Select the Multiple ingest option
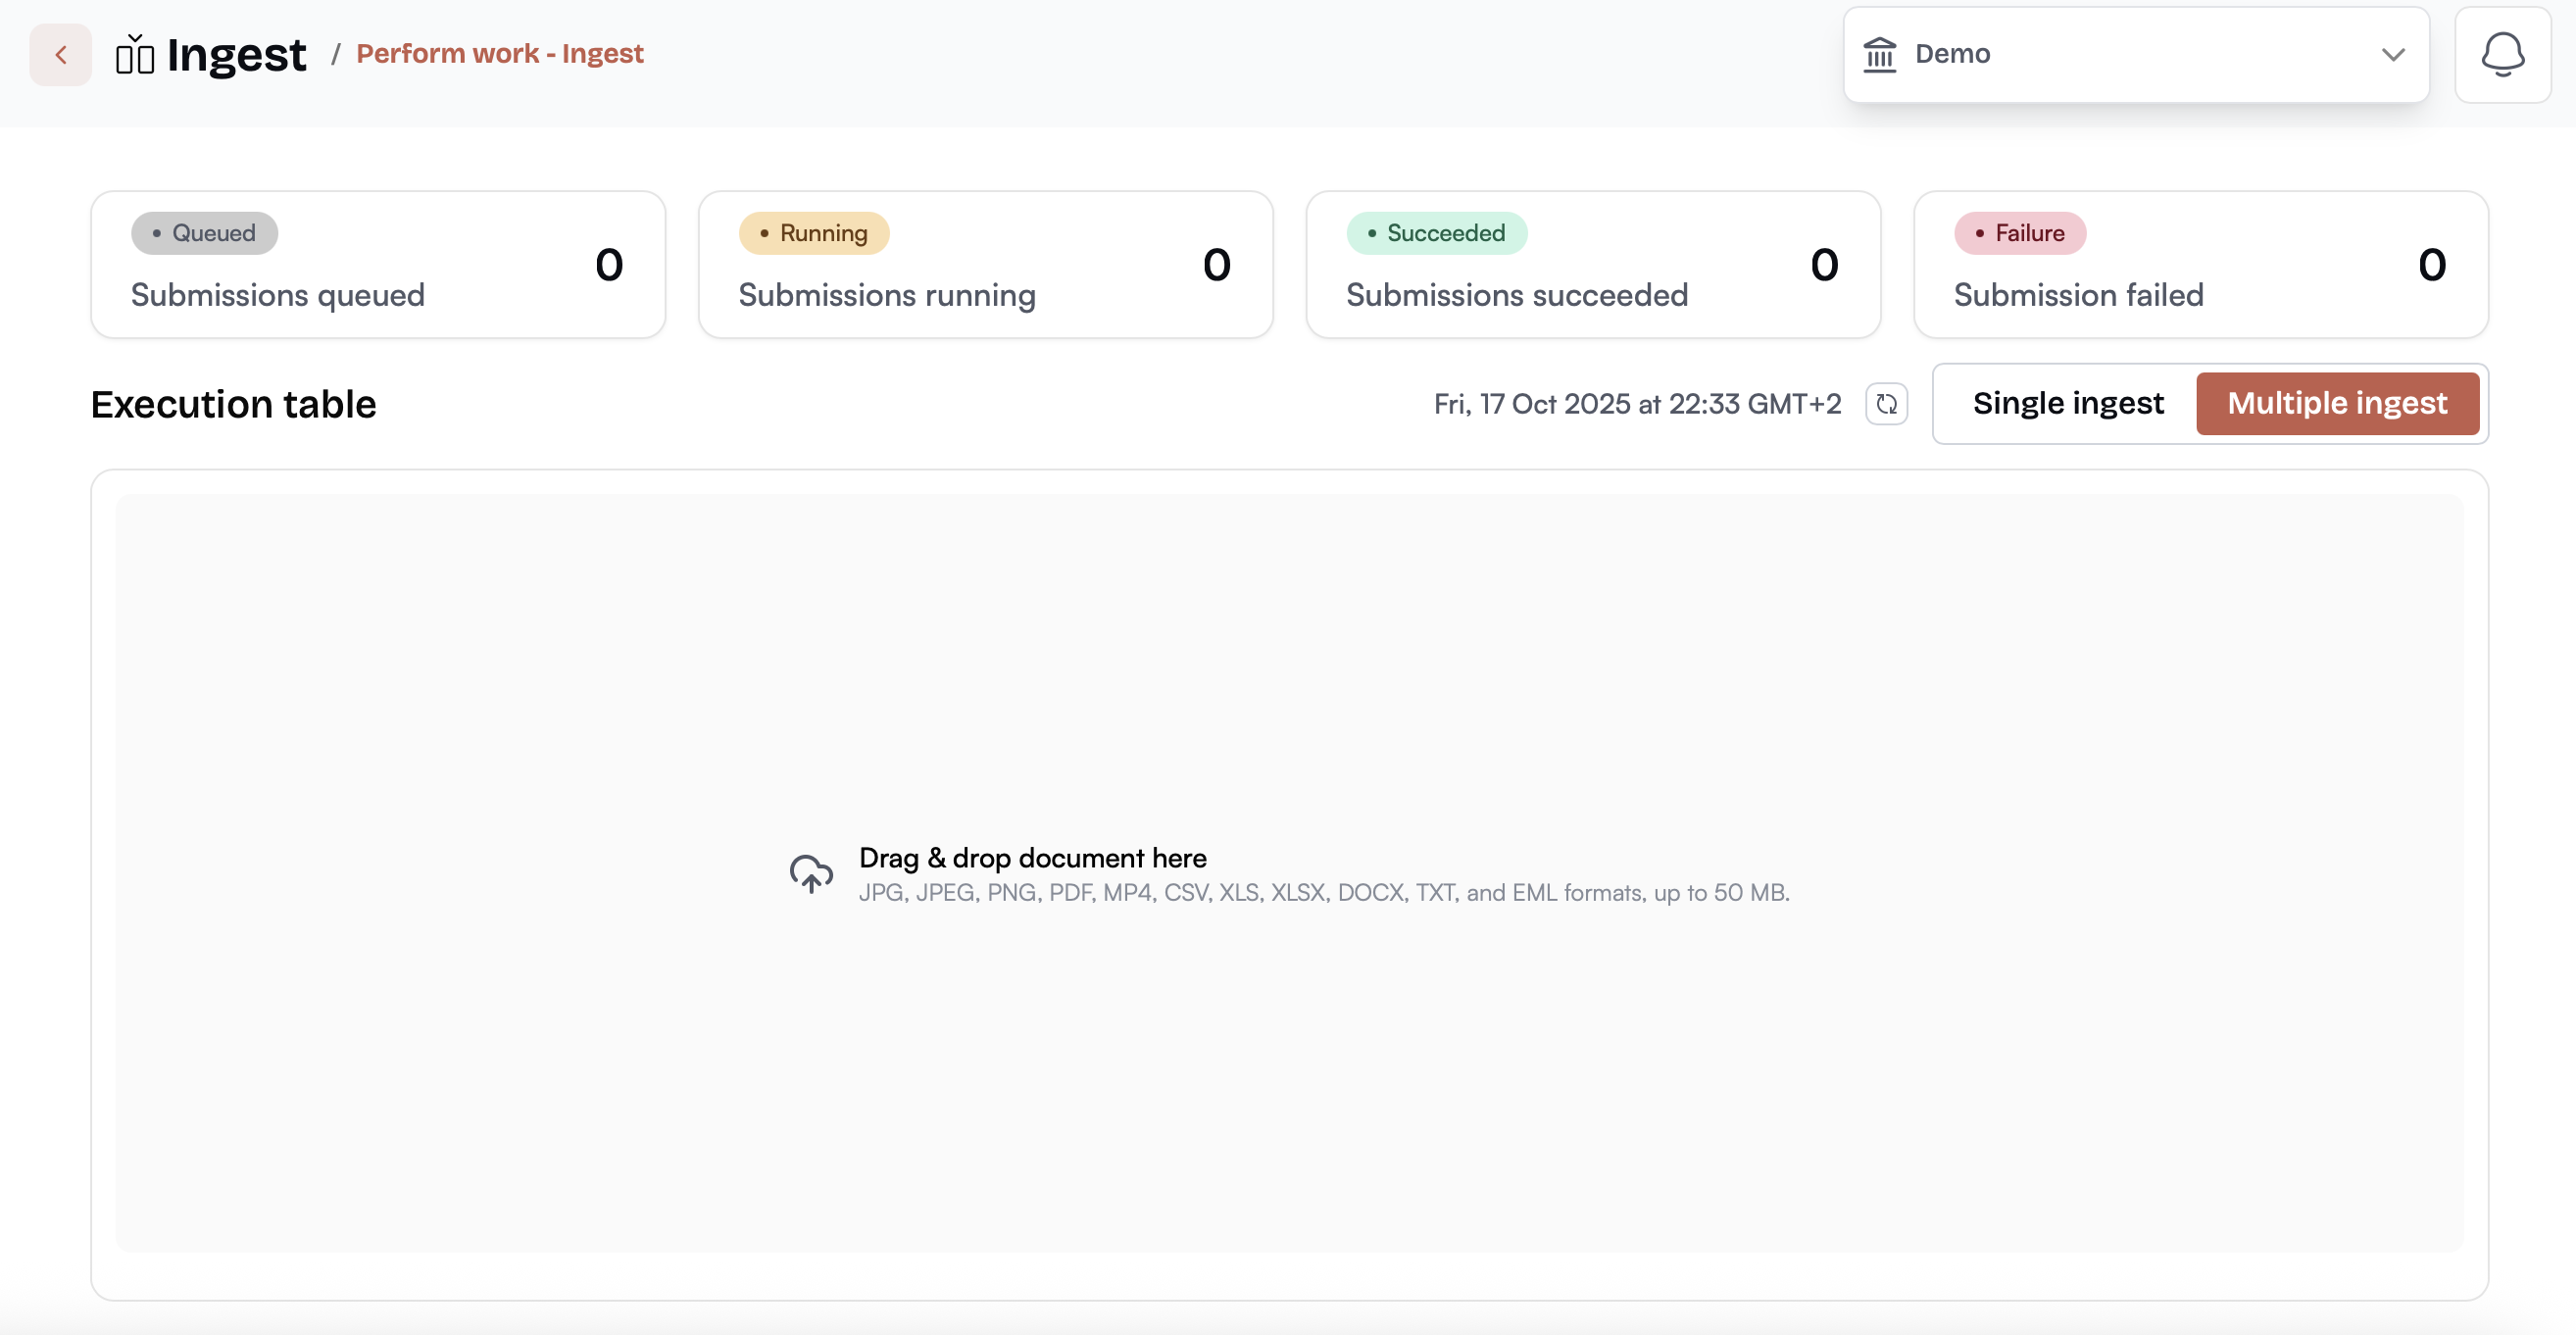 tap(2336, 403)
